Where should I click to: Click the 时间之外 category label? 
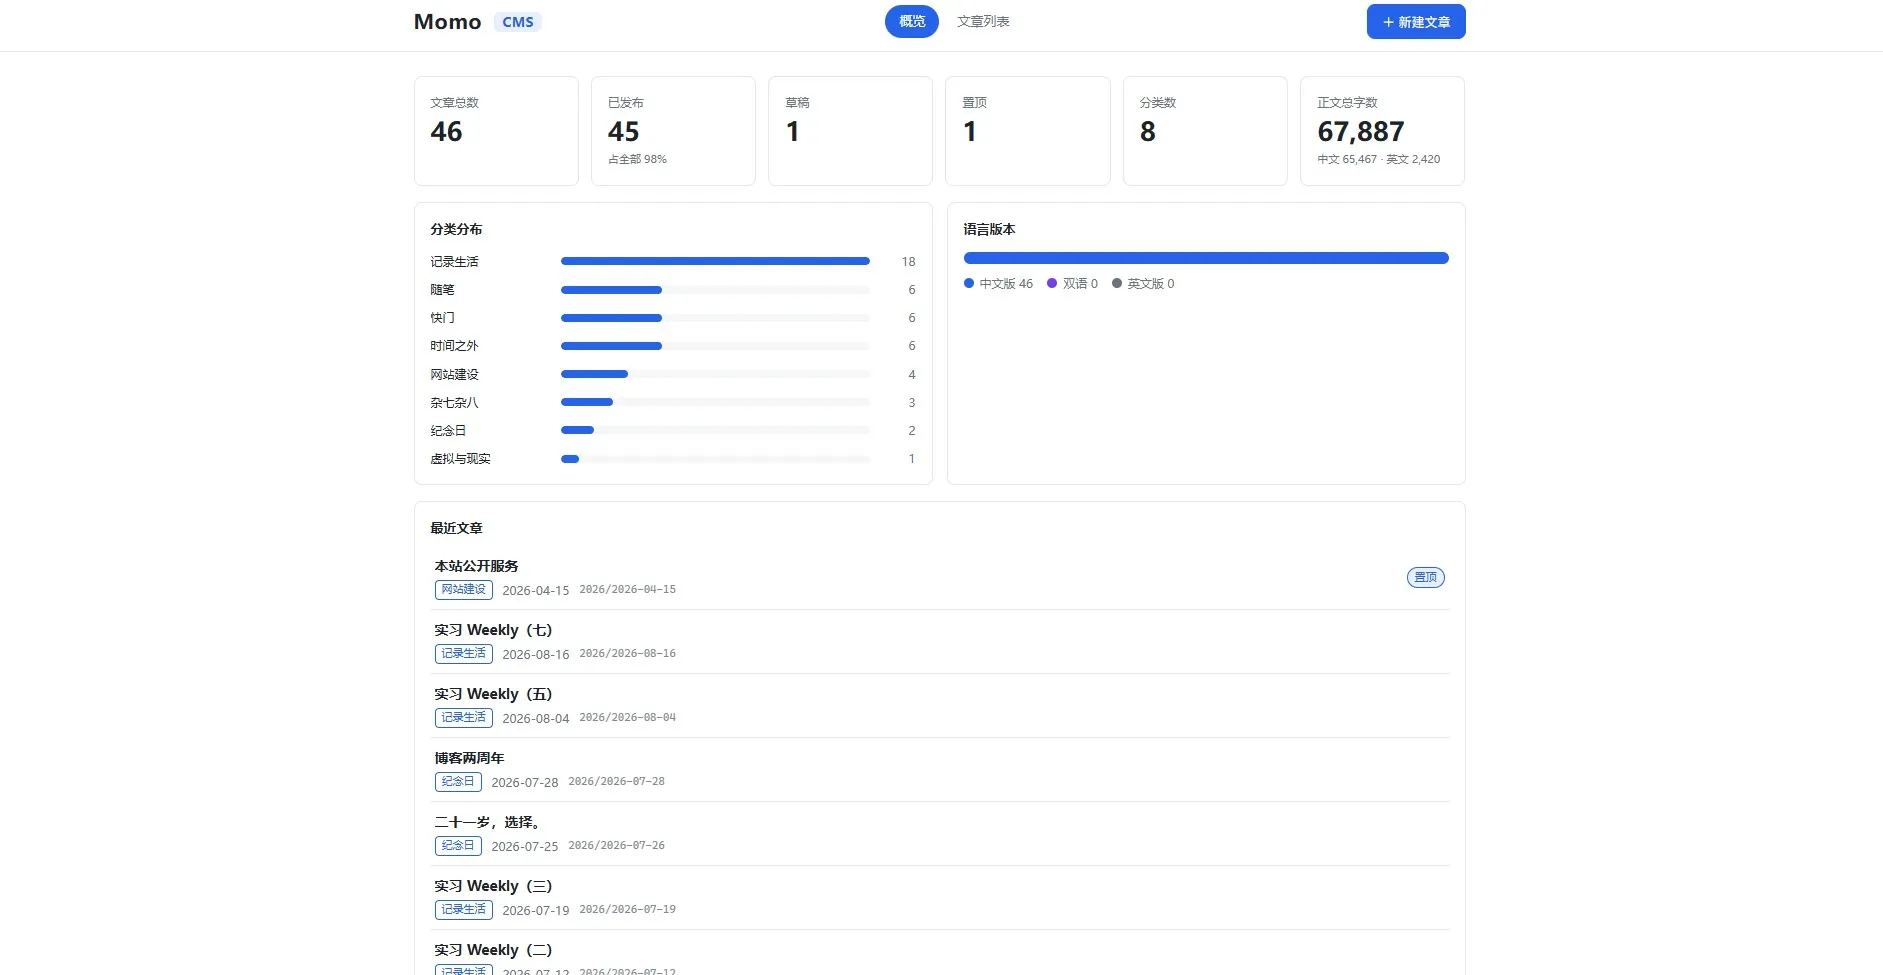point(454,346)
